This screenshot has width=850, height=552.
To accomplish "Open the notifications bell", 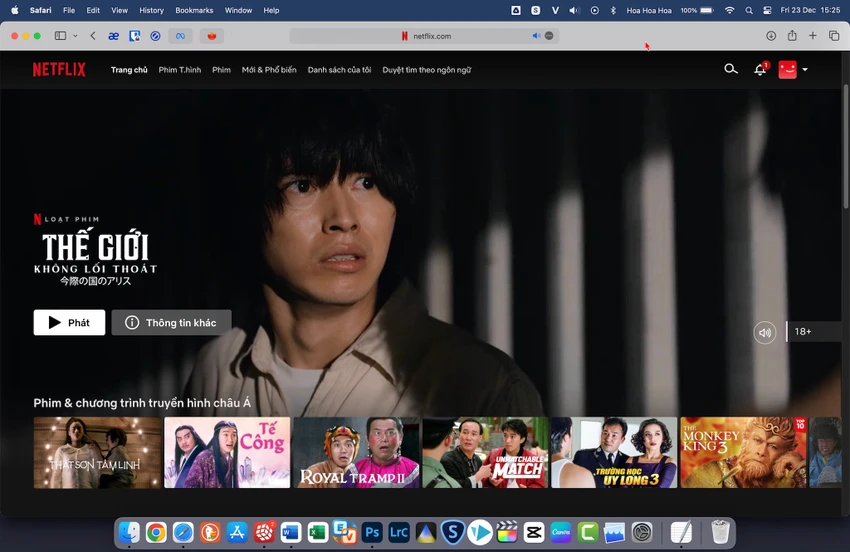I will click(x=761, y=69).
